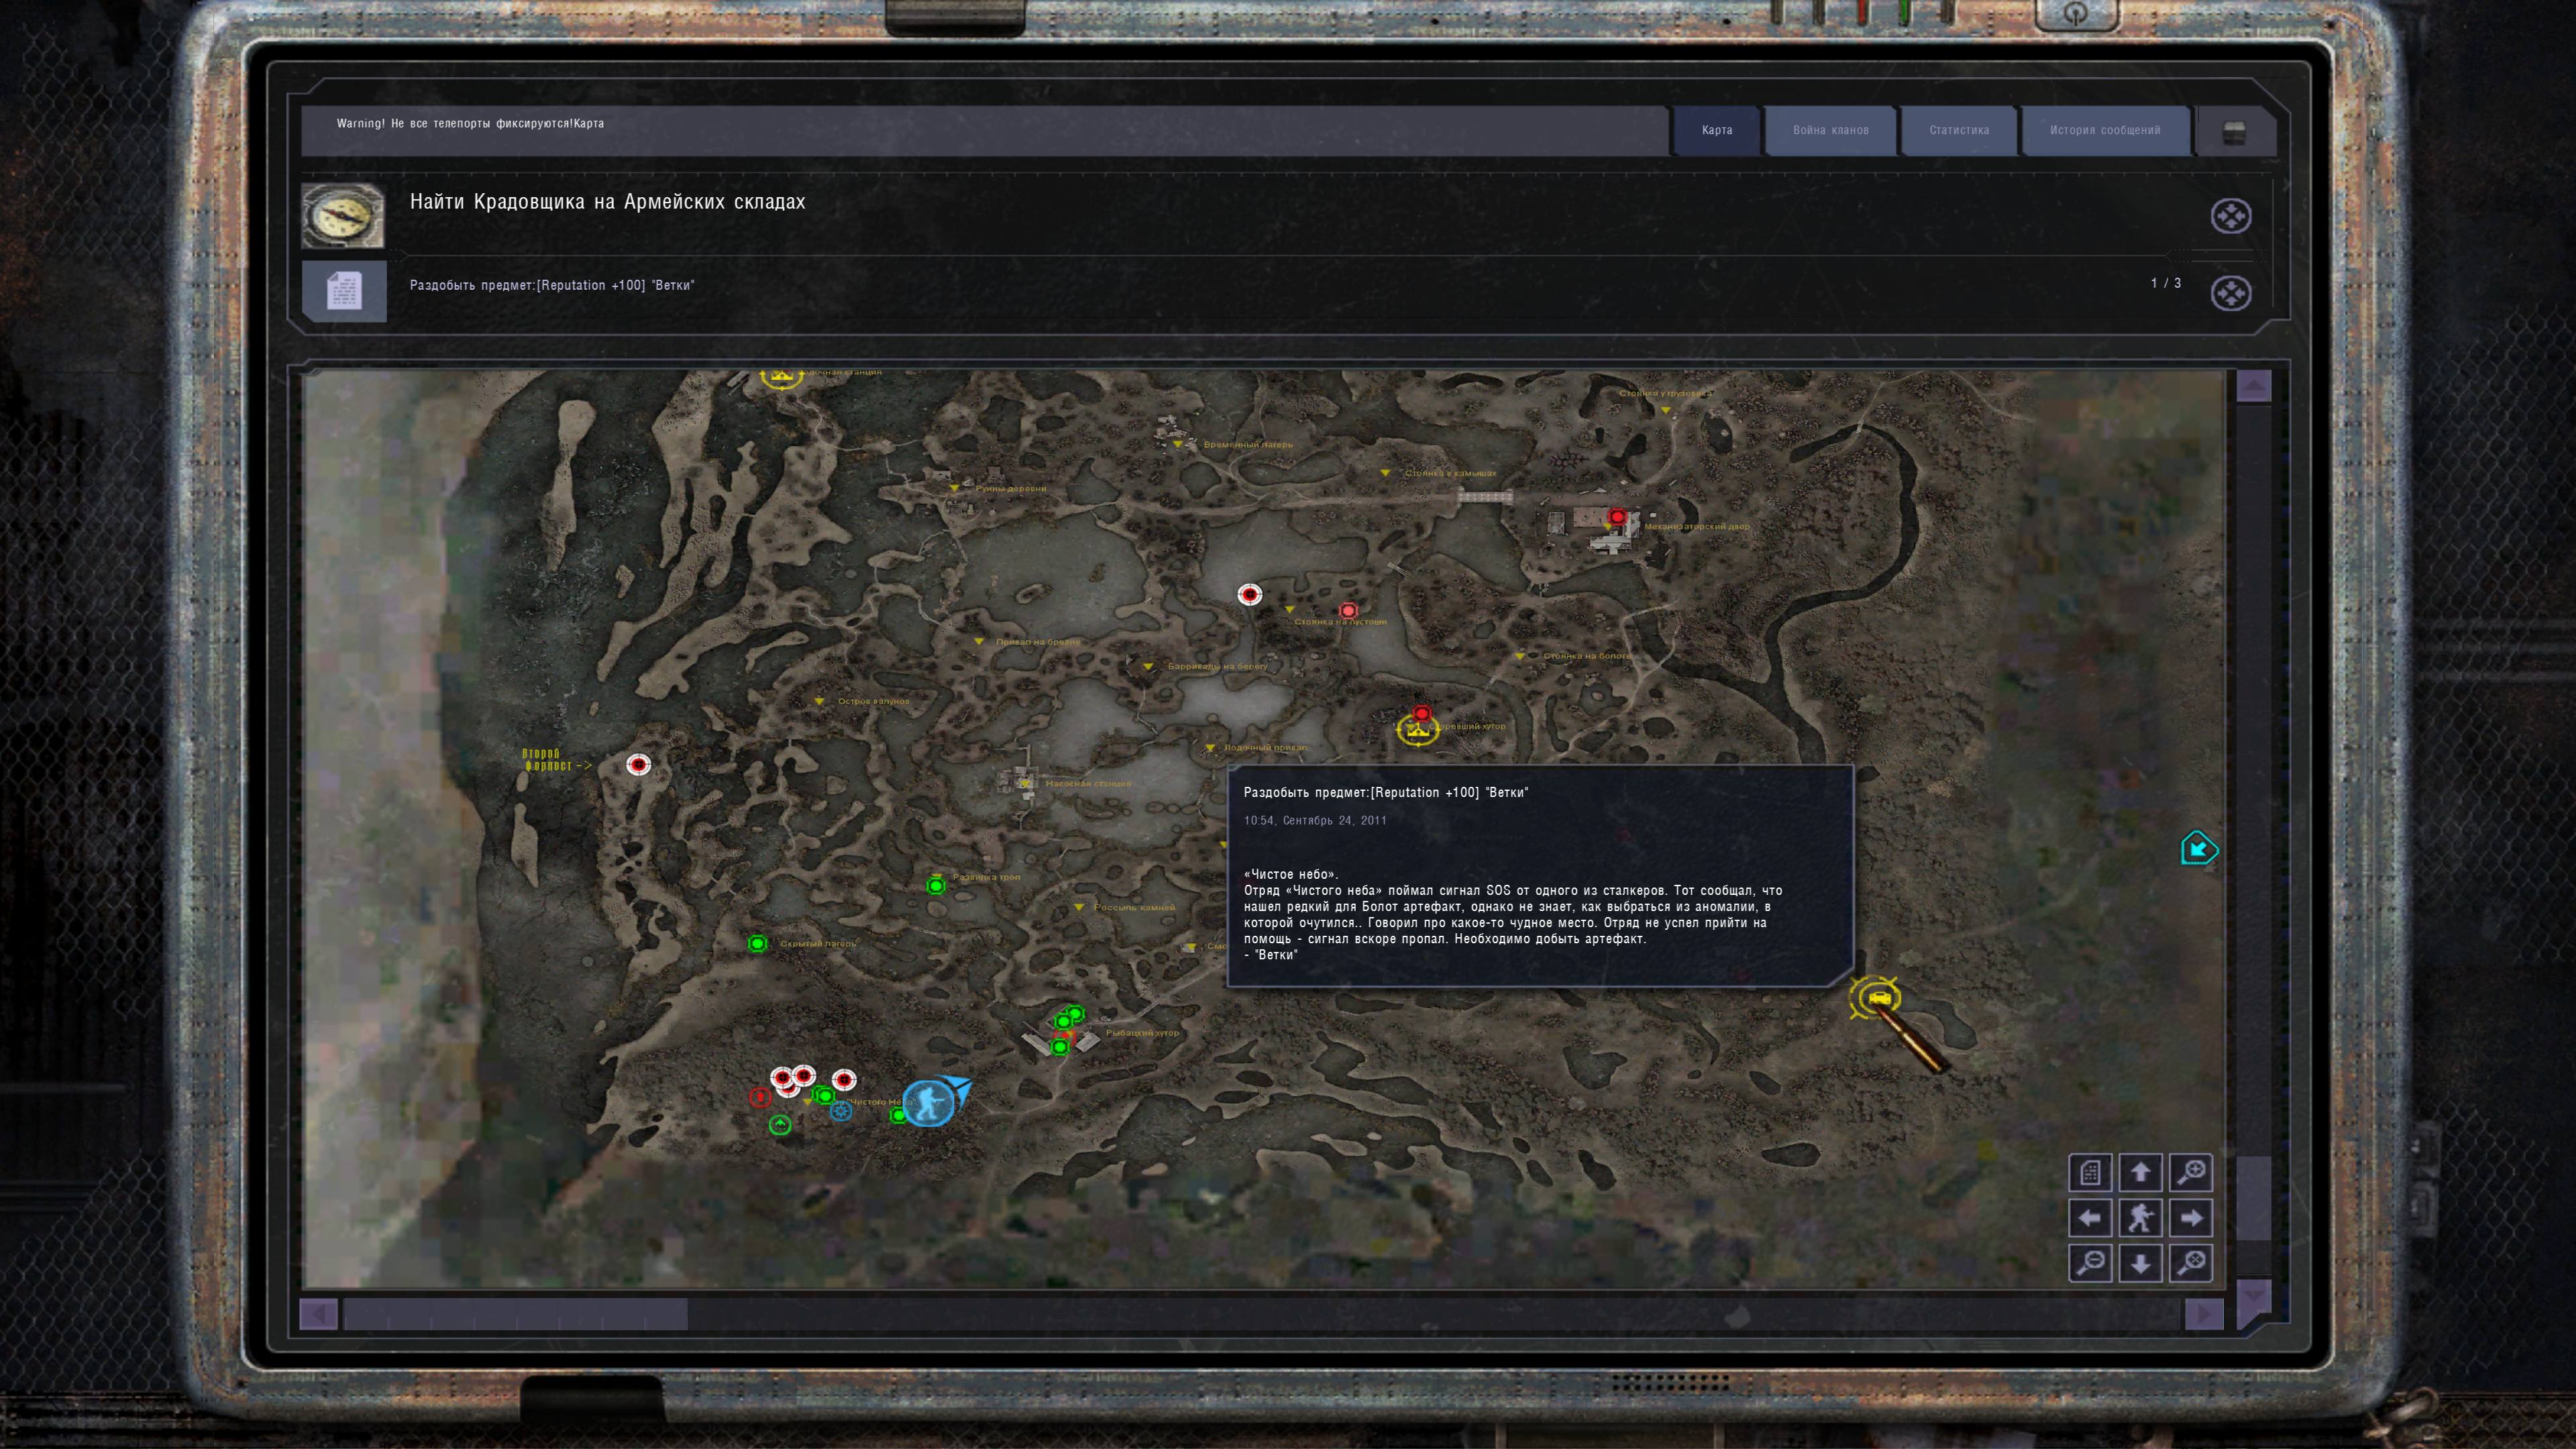Toggle map marker for "Ветки" task
Viewport: 2576px width, 1449px height.
(2230, 293)
